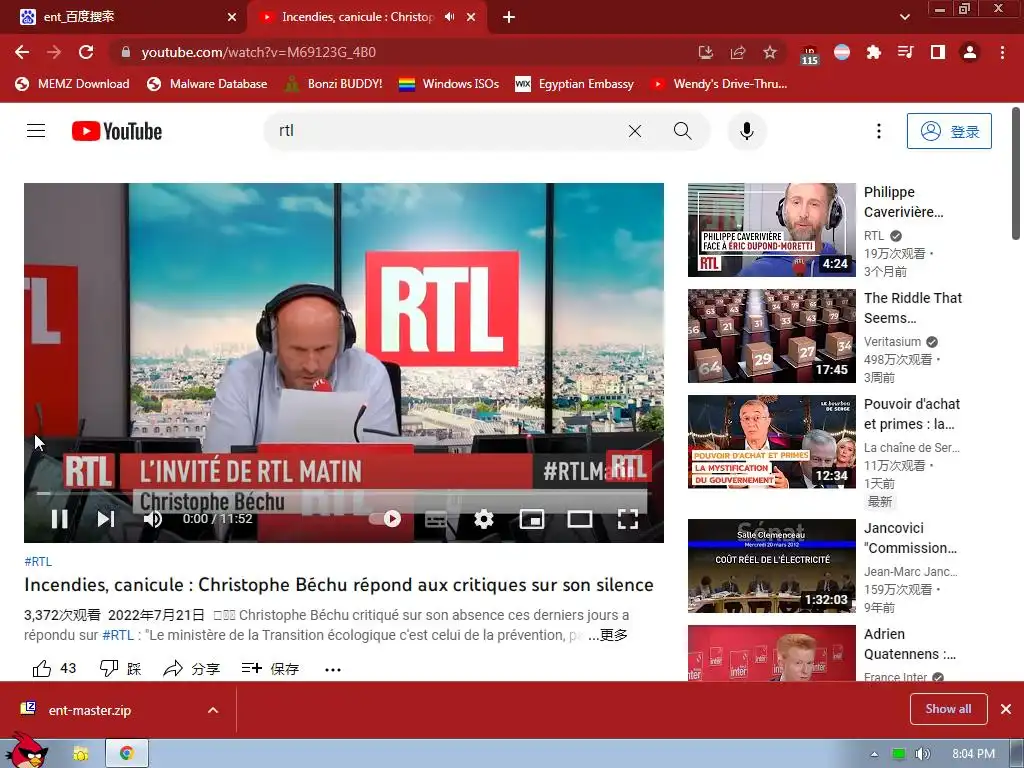Open more actions below the video
1024x768 pixels.
(333, 669)
